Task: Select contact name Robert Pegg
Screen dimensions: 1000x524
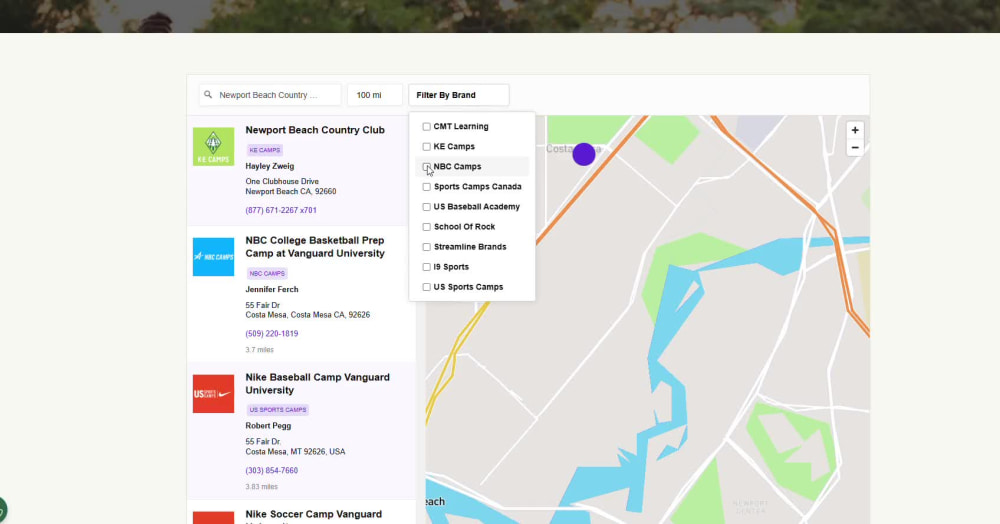Action: [x=268, y=426]
